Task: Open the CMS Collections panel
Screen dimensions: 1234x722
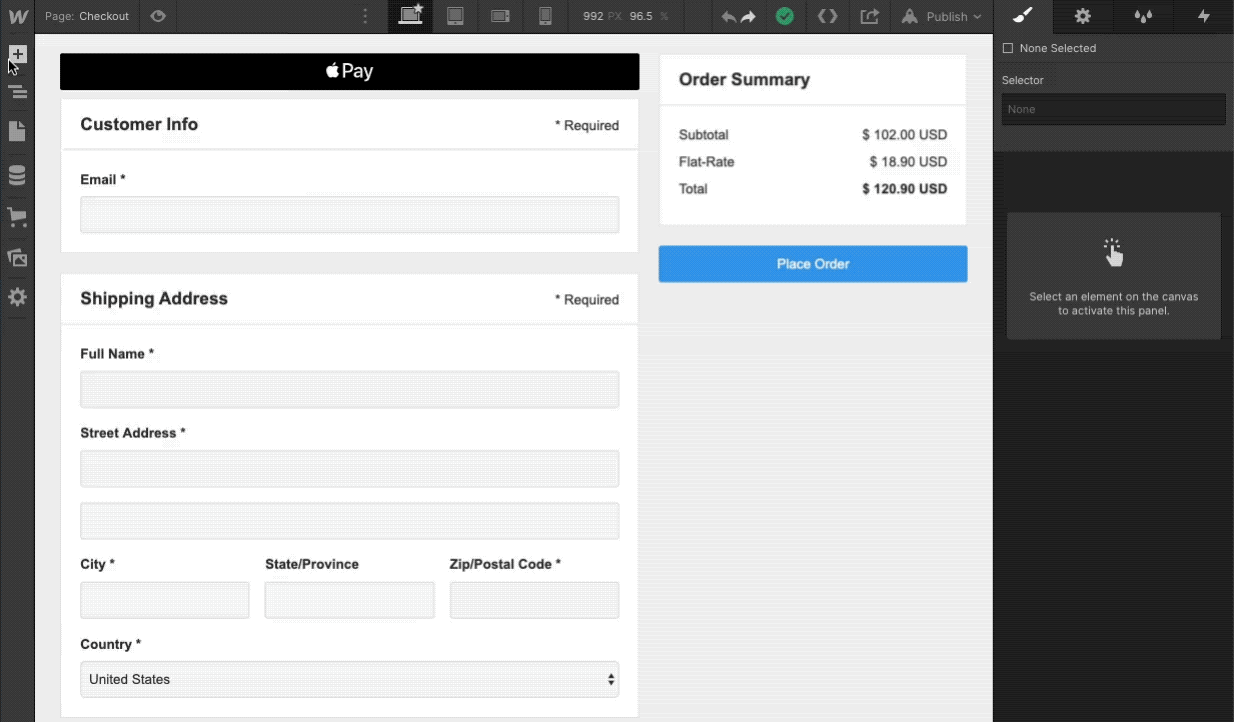Action: pos(17,174)
